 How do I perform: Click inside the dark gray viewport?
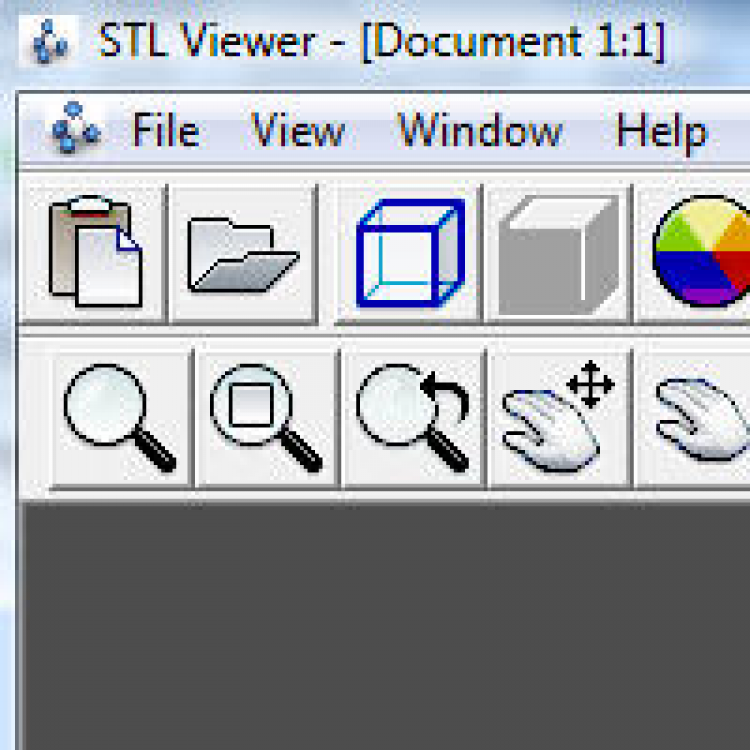386,626
